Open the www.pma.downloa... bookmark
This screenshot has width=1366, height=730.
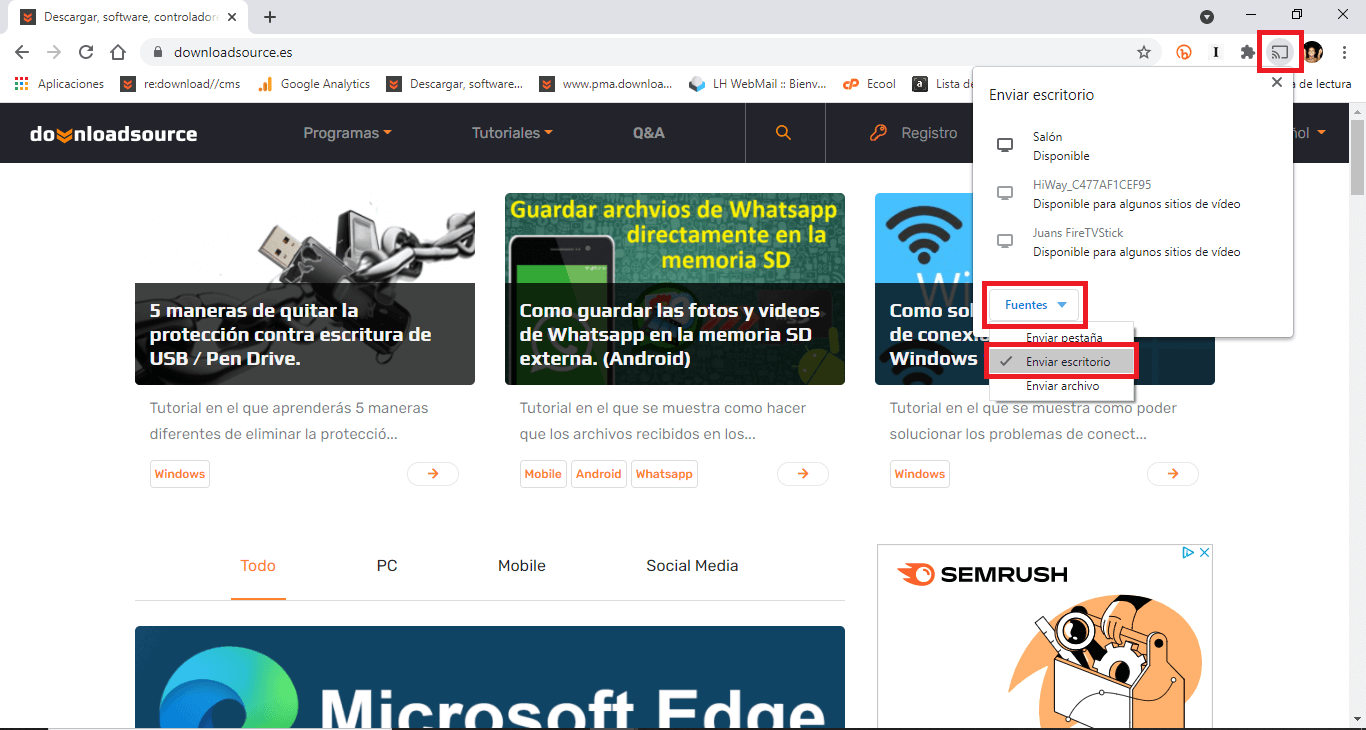[x=606, y=84]
